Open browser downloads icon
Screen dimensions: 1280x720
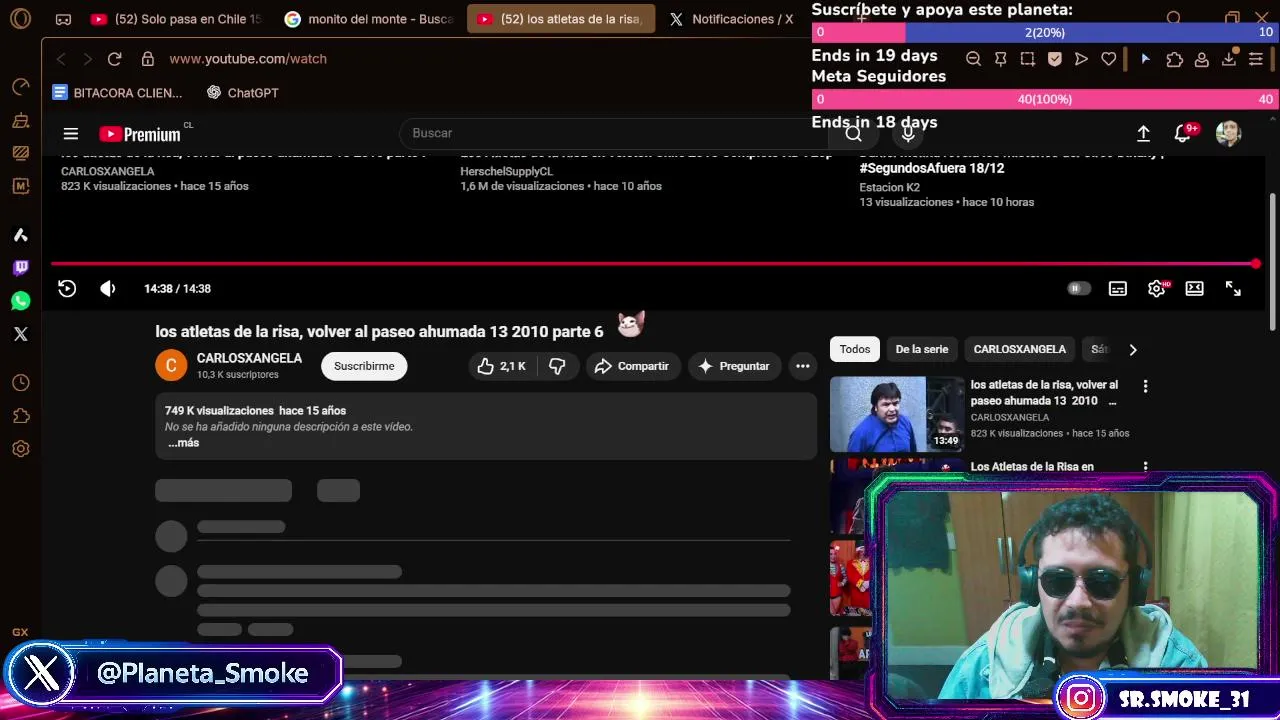(1229, 59)
